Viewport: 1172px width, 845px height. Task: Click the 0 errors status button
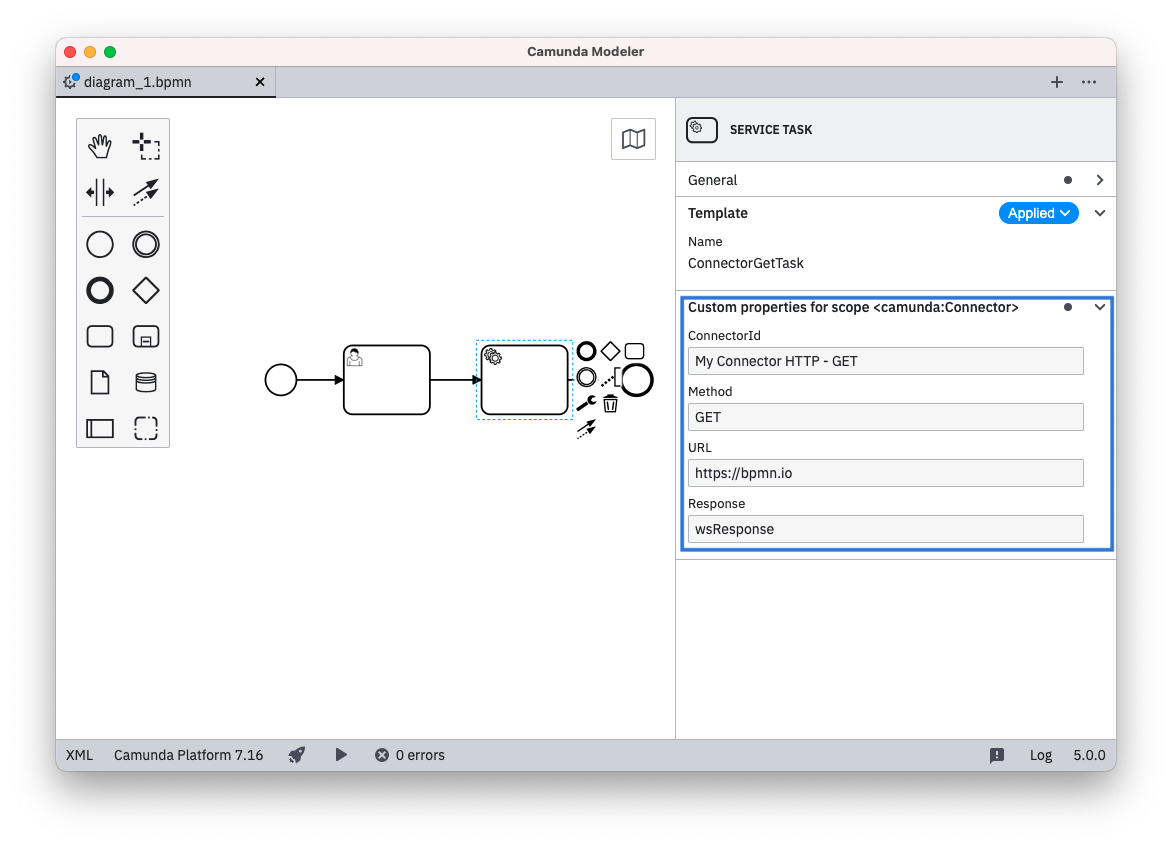click(410, 755)
